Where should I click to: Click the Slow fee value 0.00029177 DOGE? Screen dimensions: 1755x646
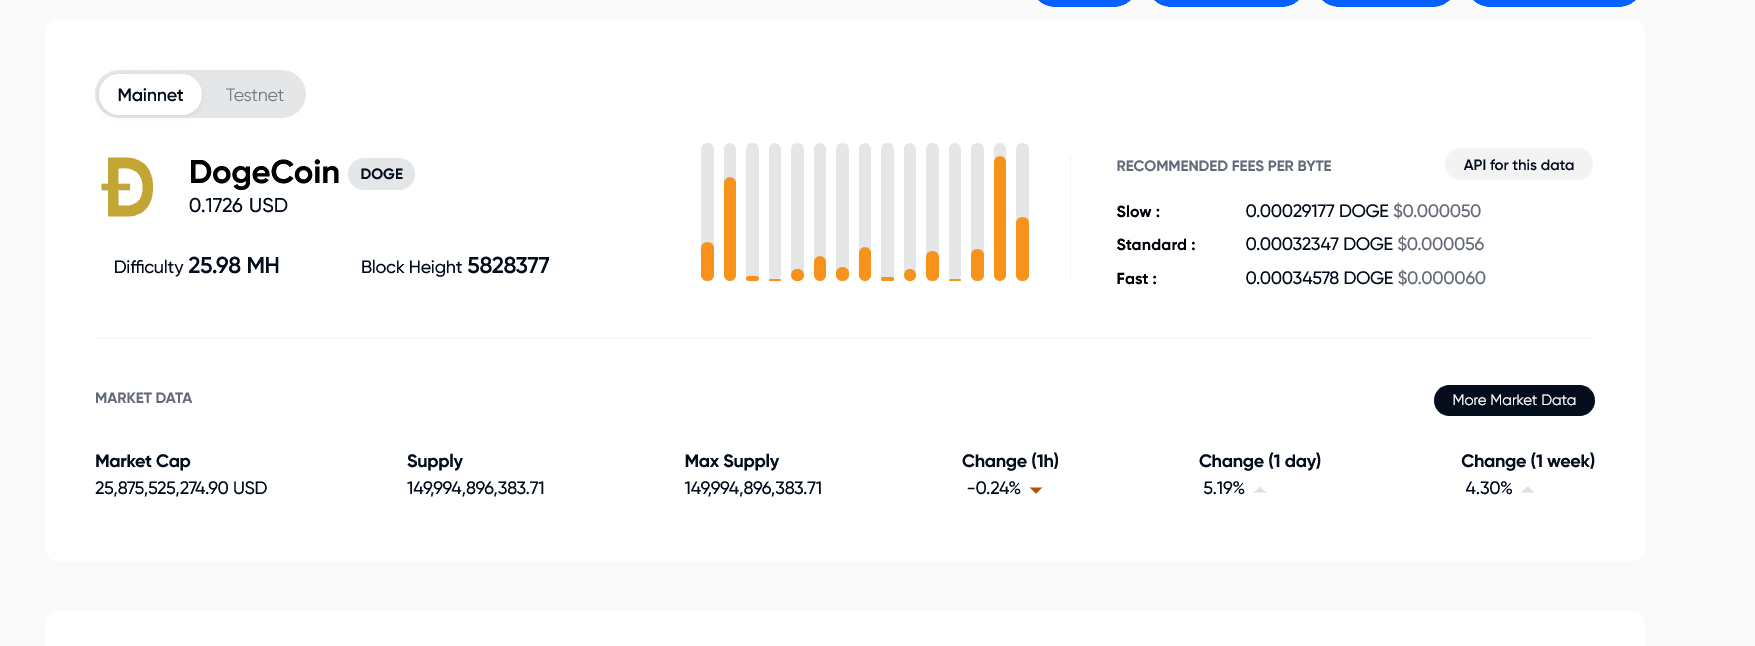click(1316, 211)
